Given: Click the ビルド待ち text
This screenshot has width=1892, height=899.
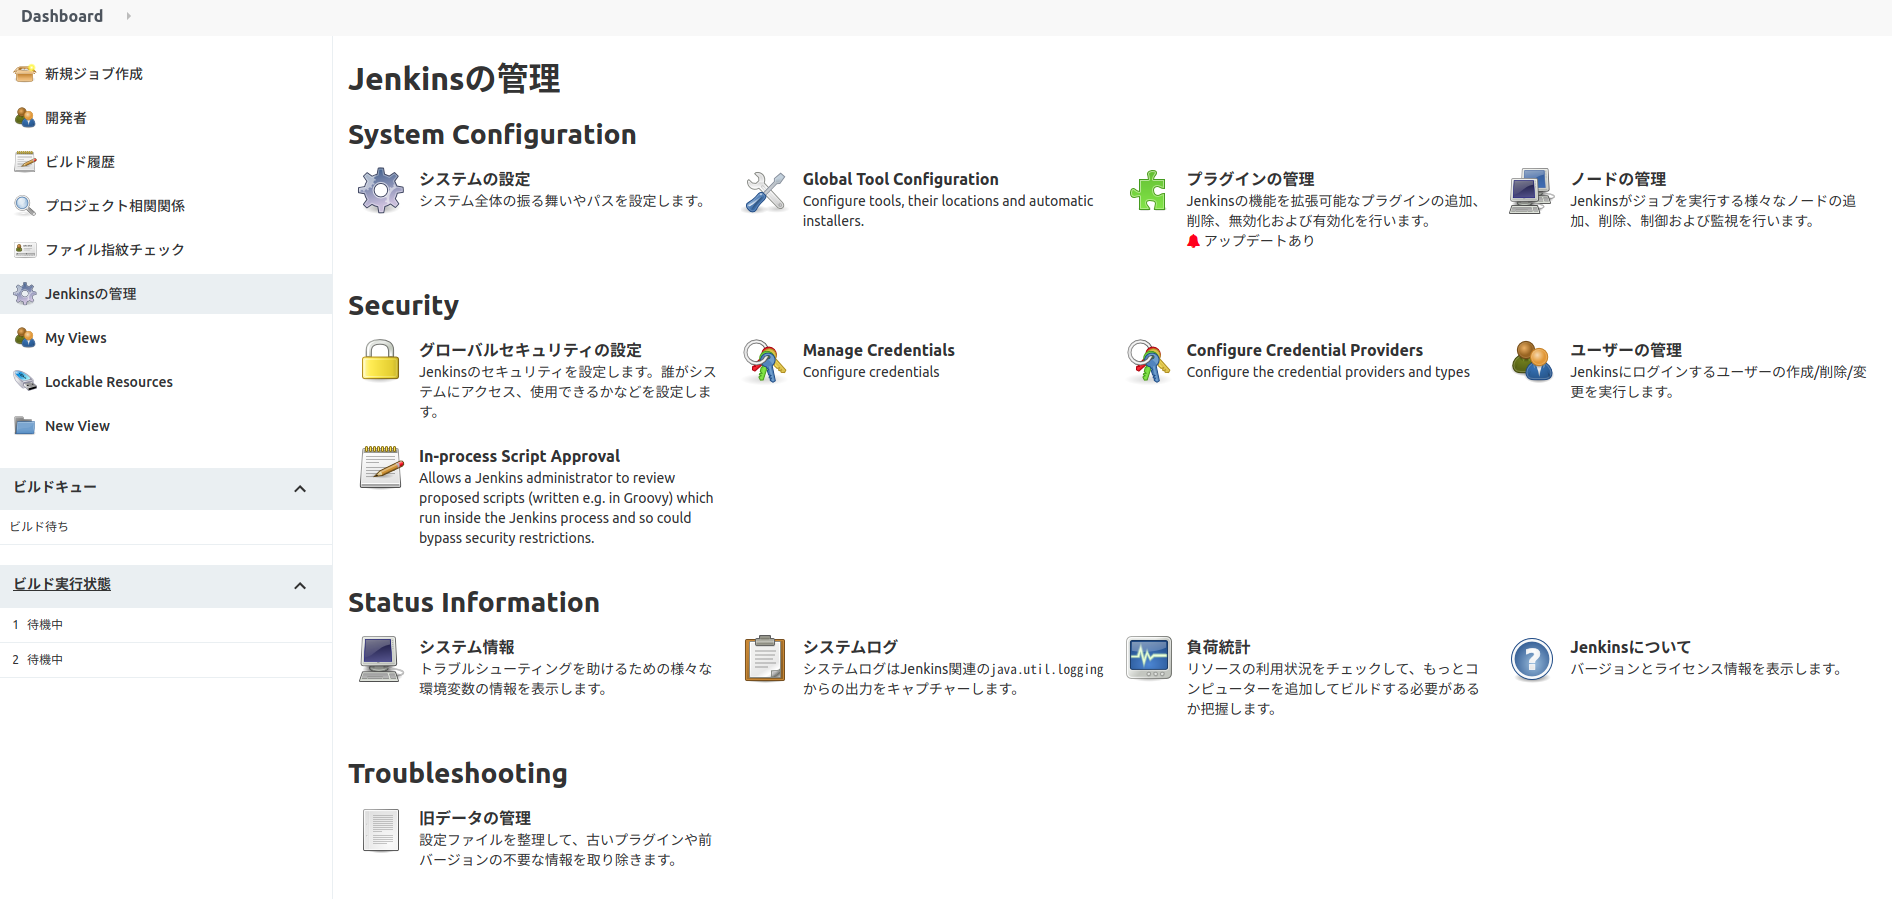Looking at the screenshot, I should click(x=39, y=527).
